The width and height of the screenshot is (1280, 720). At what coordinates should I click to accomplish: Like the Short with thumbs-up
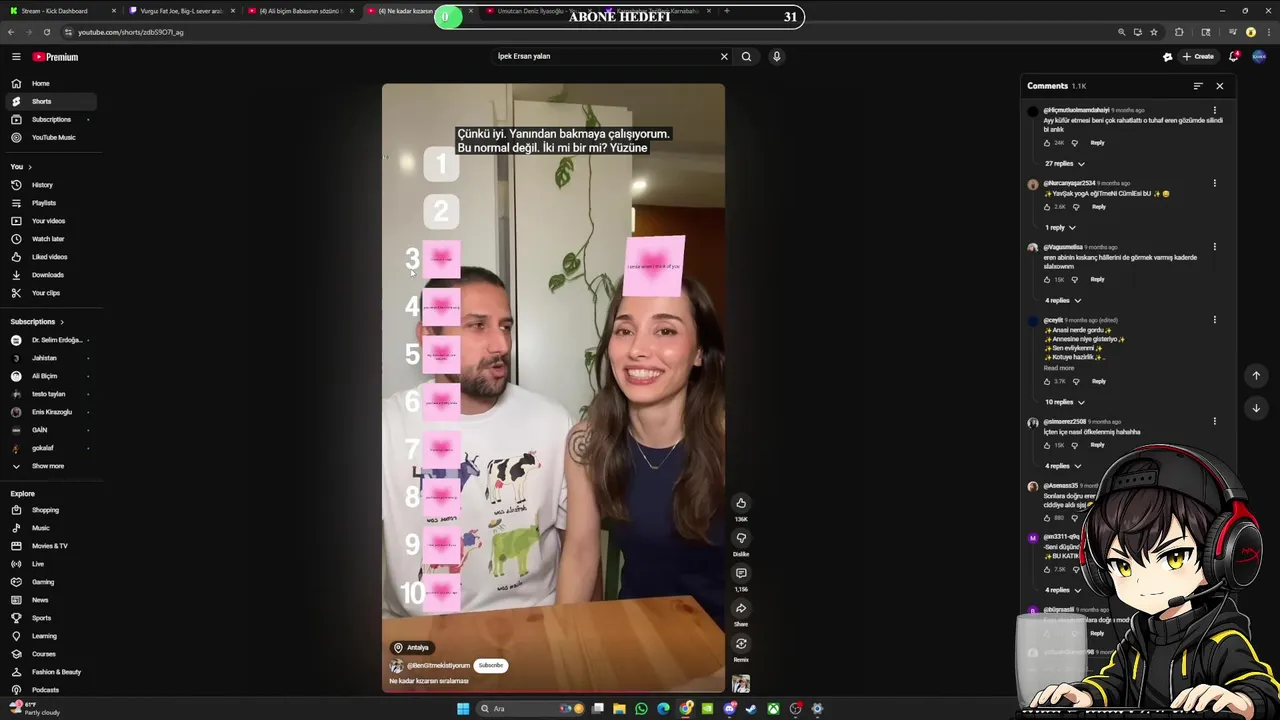point(741,503)
